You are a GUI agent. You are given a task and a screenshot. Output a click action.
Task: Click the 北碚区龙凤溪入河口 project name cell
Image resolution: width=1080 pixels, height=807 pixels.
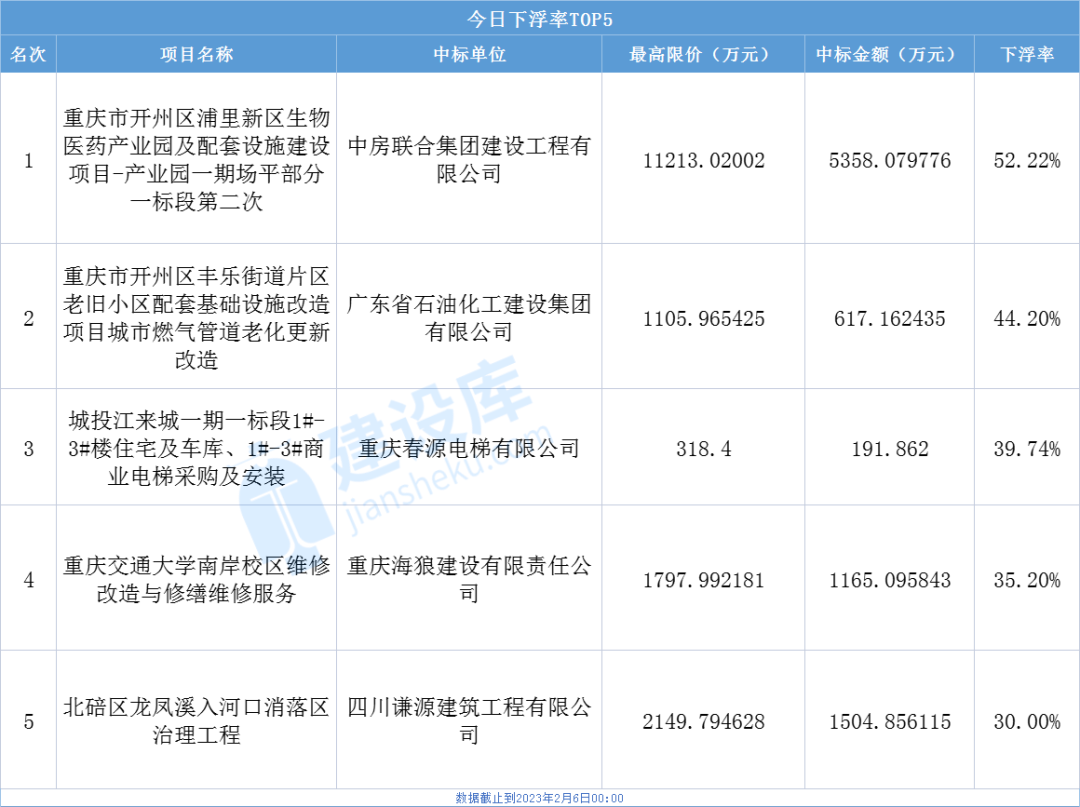pos(196,722)
